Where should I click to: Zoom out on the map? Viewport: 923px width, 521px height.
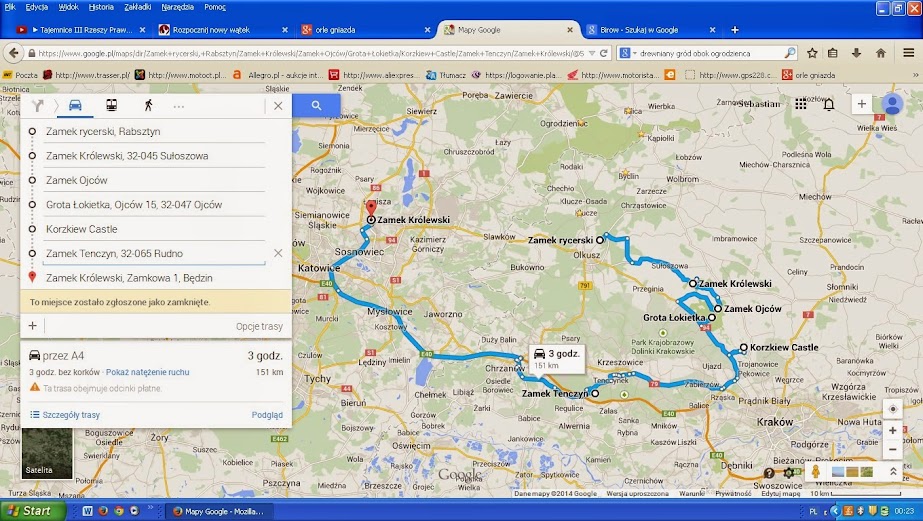892,450
